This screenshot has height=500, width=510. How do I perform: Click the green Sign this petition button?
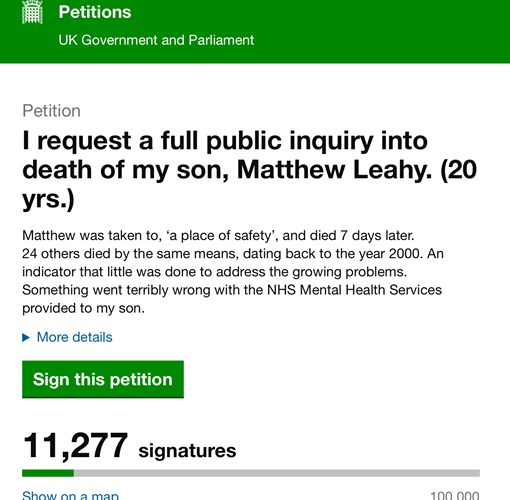pos(103,379)
